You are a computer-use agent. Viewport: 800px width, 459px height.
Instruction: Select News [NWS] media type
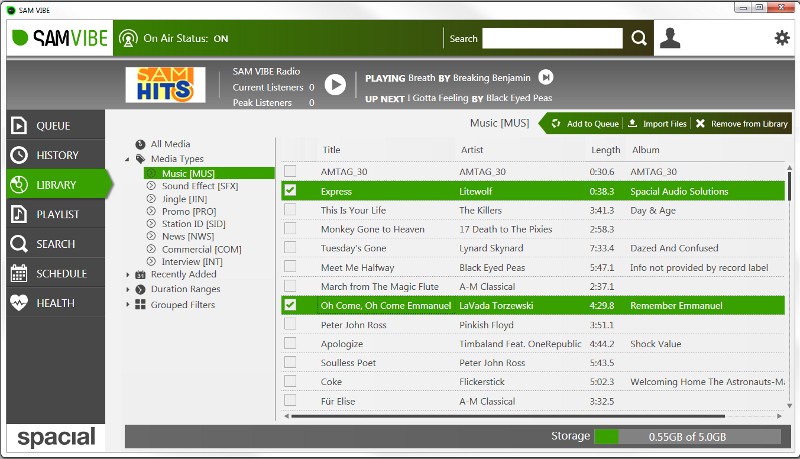(188, 236)
